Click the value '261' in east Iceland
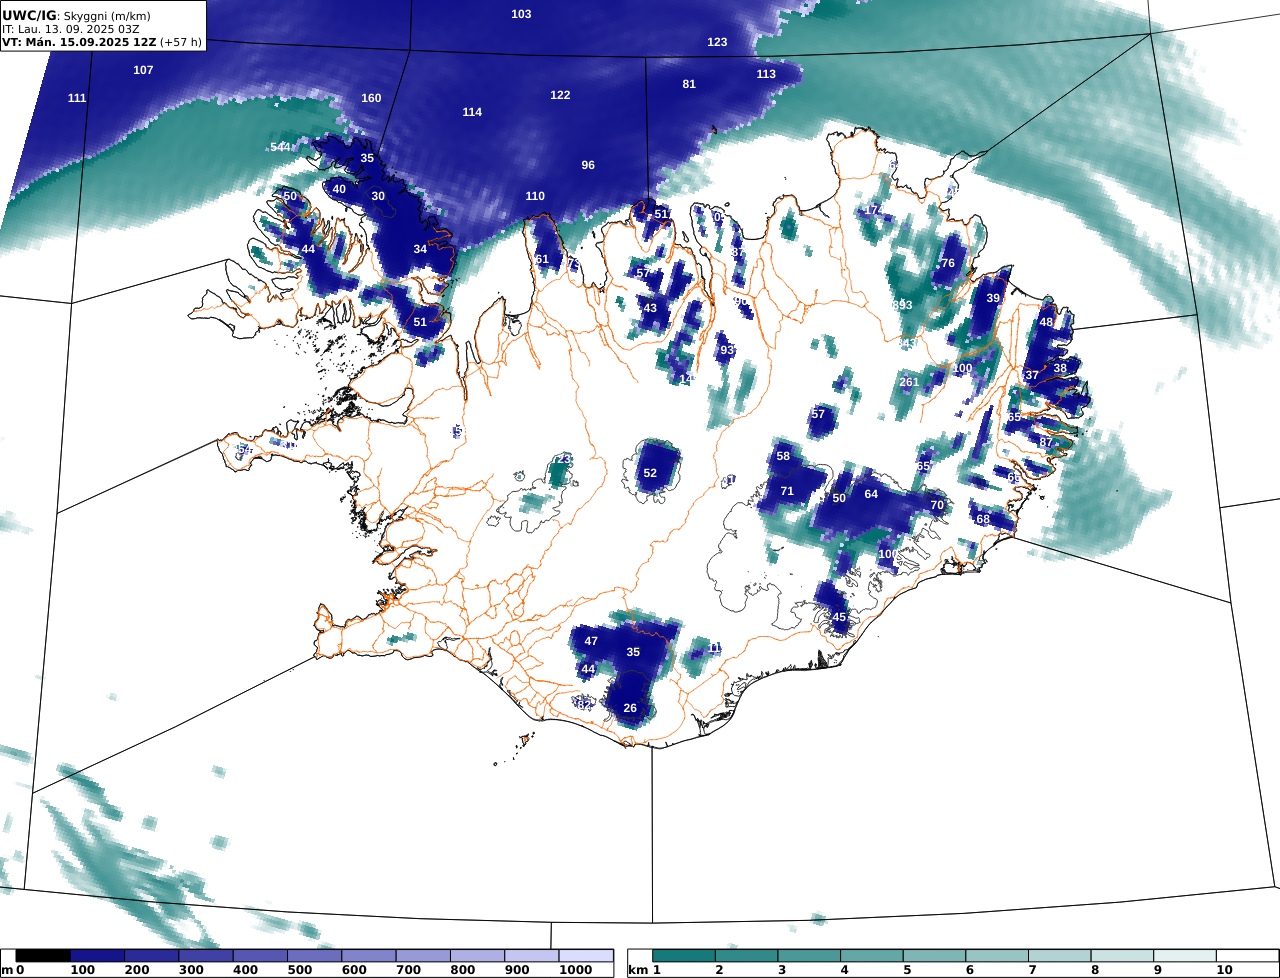The height and width of the screenshot is (978, 1280). 909,382
